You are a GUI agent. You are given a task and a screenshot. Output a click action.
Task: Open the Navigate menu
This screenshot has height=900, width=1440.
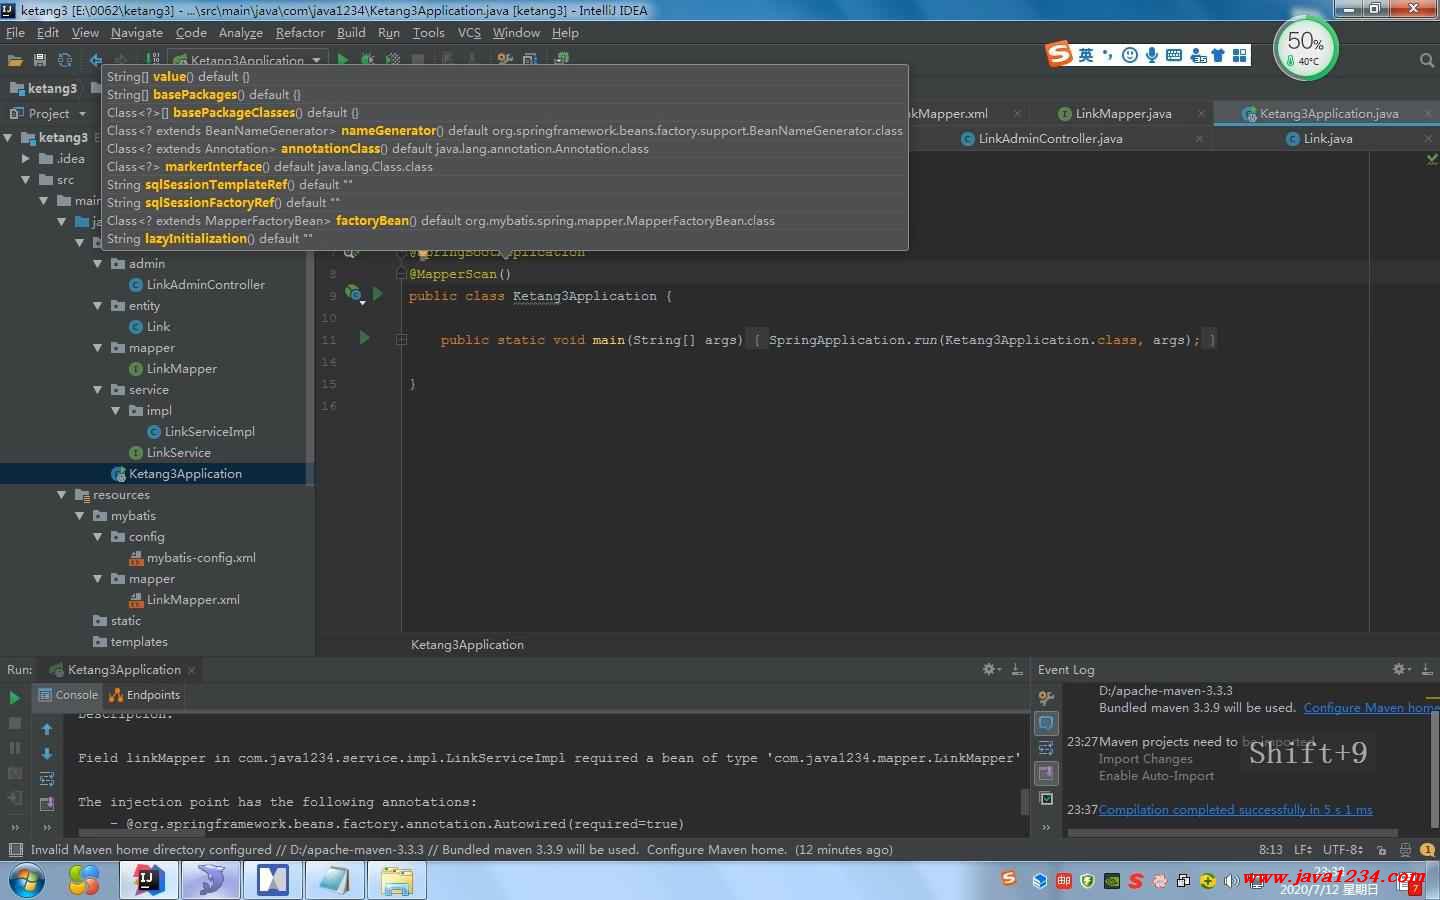pyautogui.click(x=136, y=32)
